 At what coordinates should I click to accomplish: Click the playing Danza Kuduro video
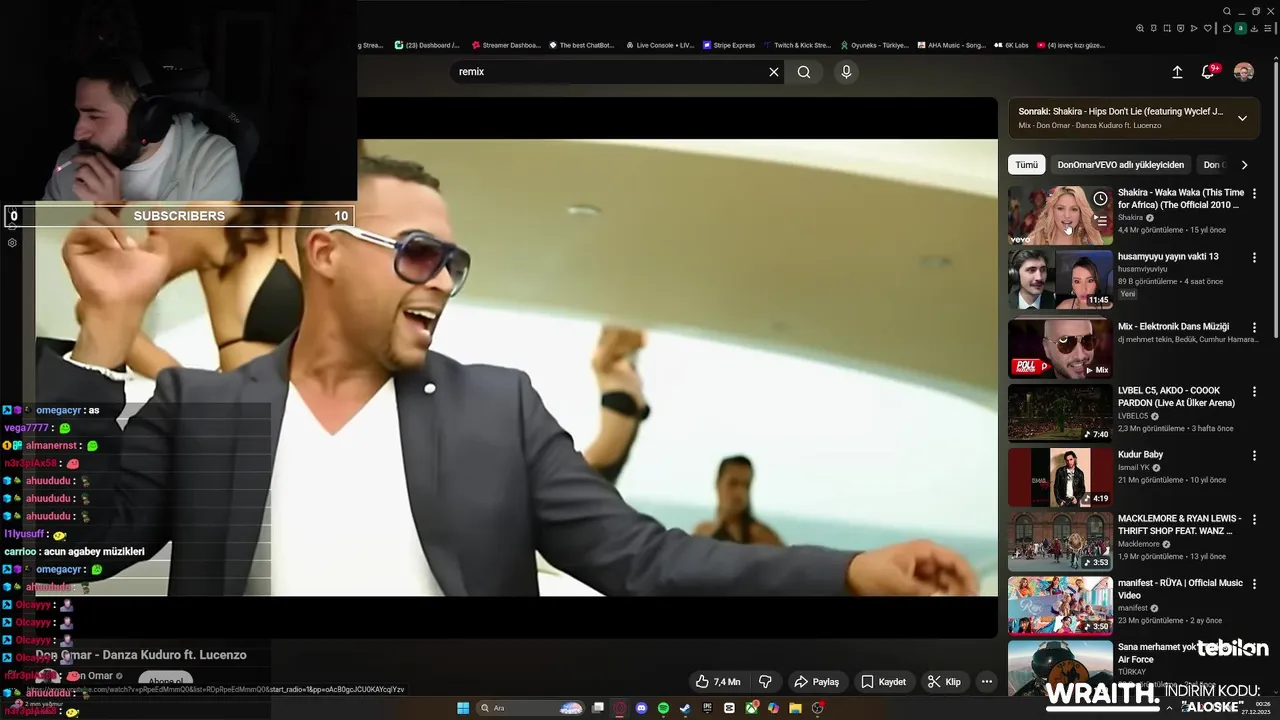tap(516, 367)
